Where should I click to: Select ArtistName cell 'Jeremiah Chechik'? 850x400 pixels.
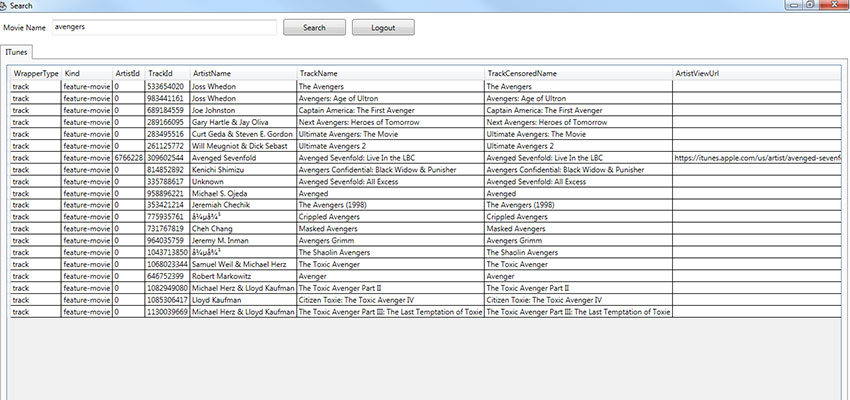243,205
